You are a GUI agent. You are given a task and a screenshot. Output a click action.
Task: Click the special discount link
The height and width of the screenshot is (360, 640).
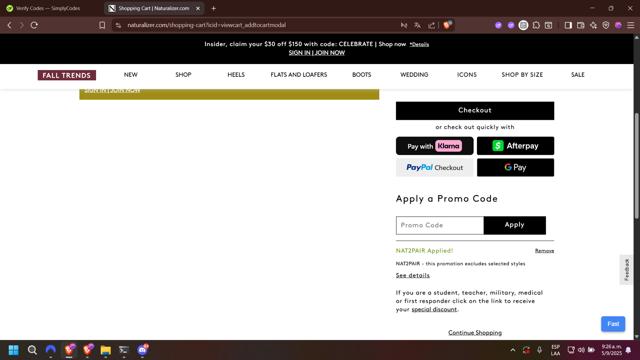pos(434,309)
